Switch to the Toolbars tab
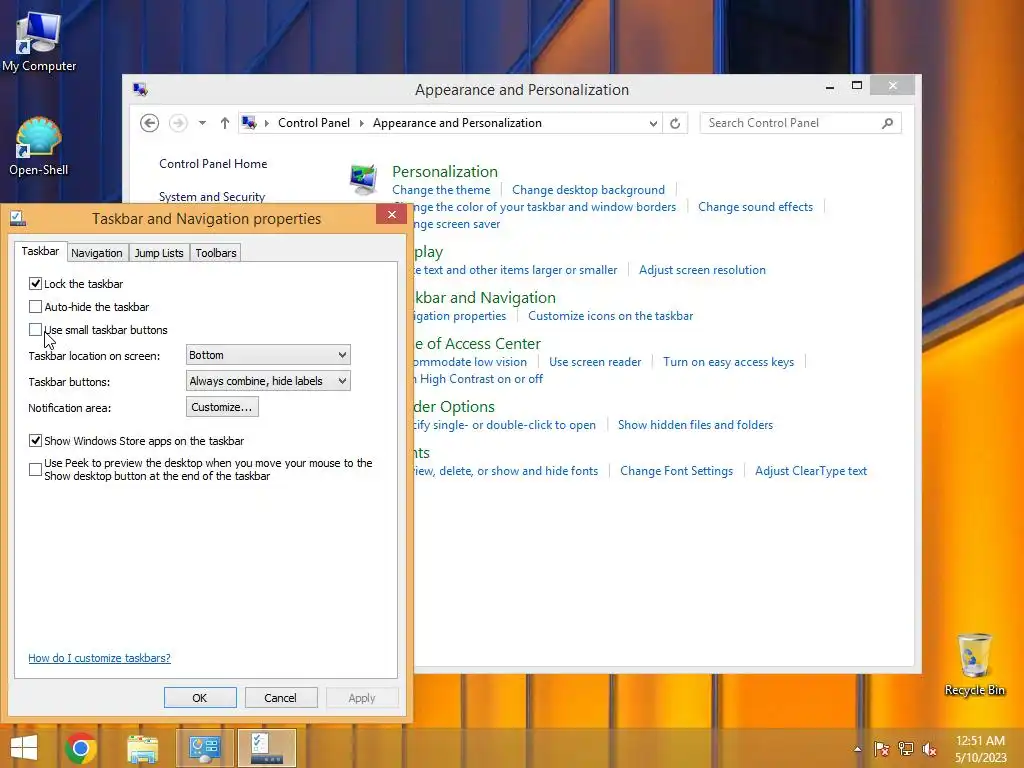The image size is (1024, 768). point(216,253)
